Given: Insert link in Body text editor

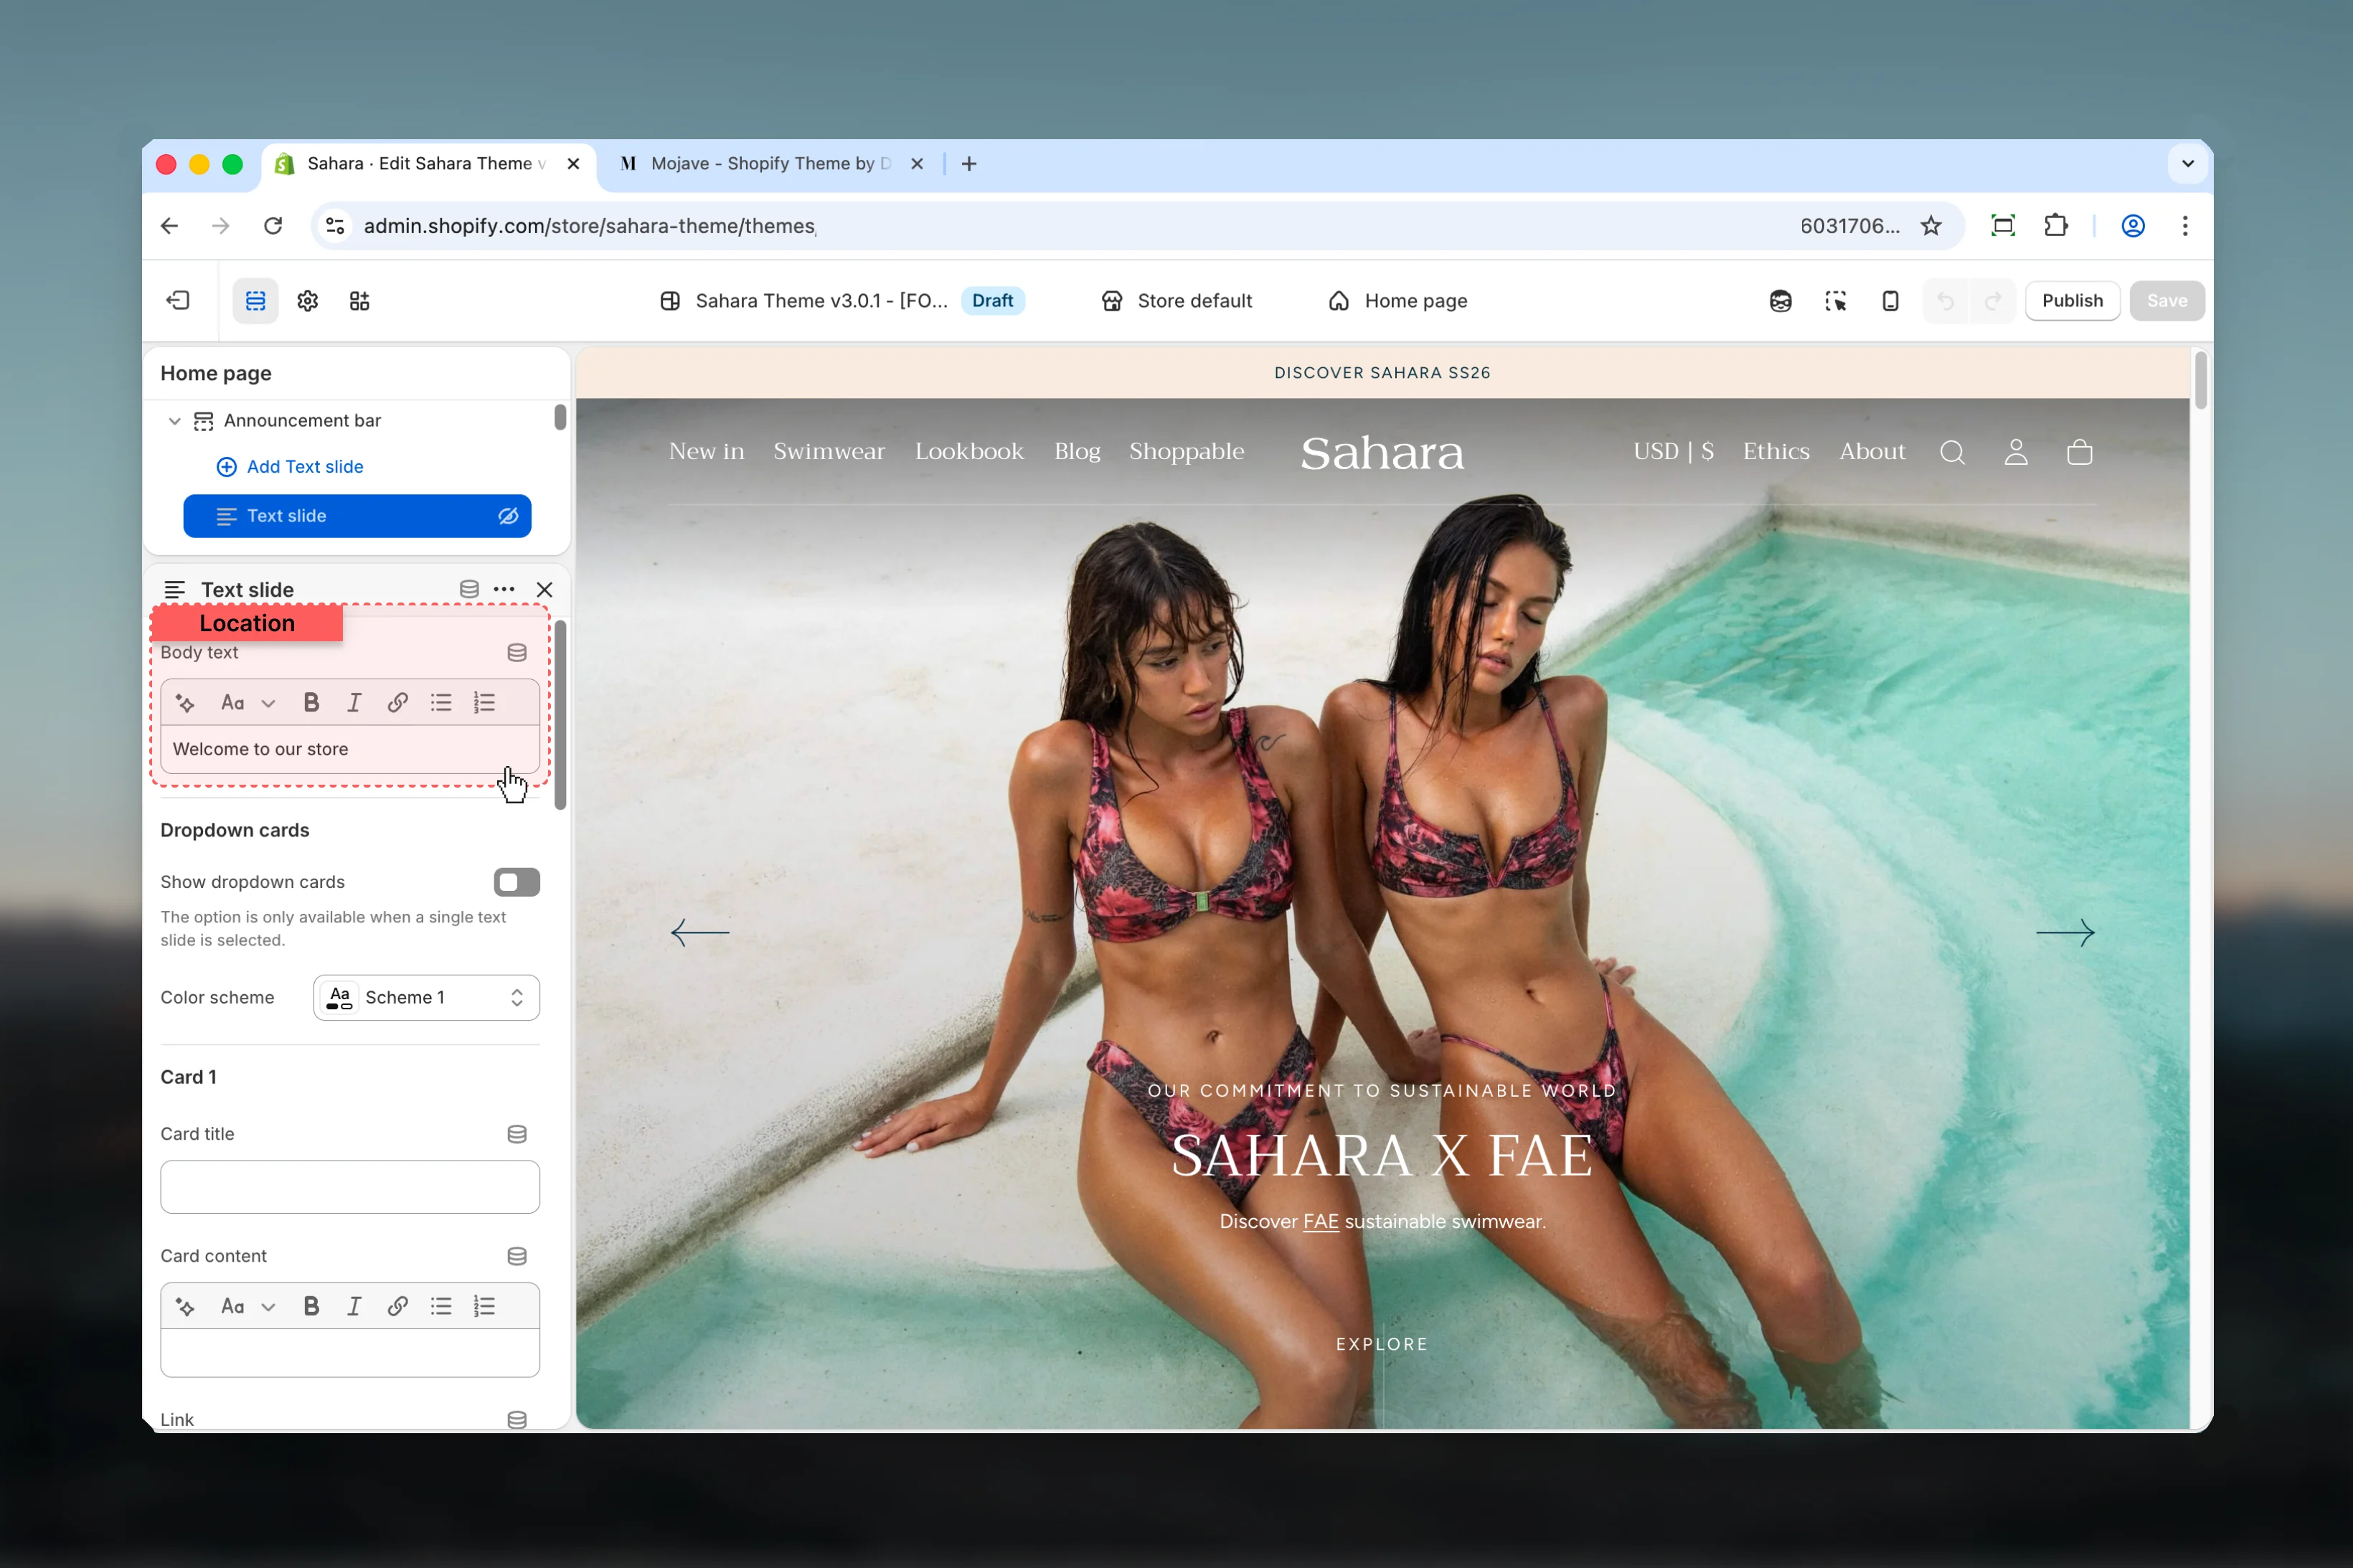Looking at the screenshot, I should [398, 703].
